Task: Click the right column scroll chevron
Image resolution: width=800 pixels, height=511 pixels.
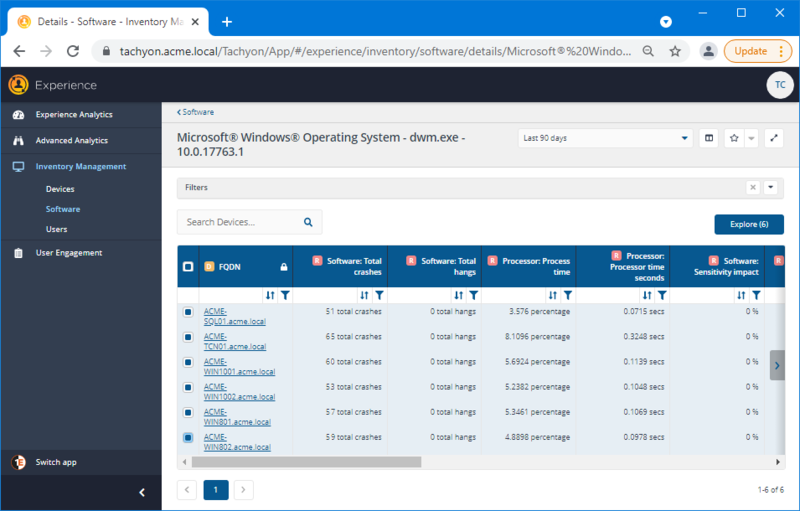Action: [x=777, y=365]
